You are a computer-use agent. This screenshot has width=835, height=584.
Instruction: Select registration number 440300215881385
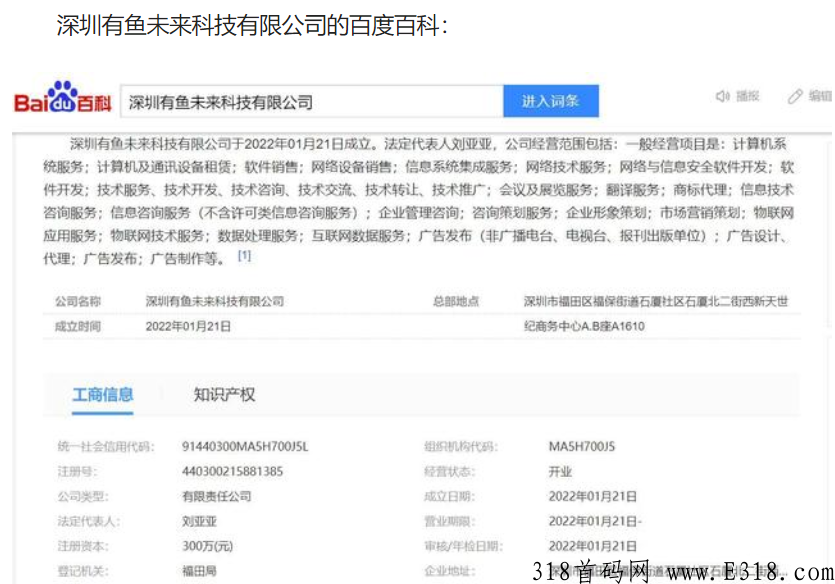[232, 471]
